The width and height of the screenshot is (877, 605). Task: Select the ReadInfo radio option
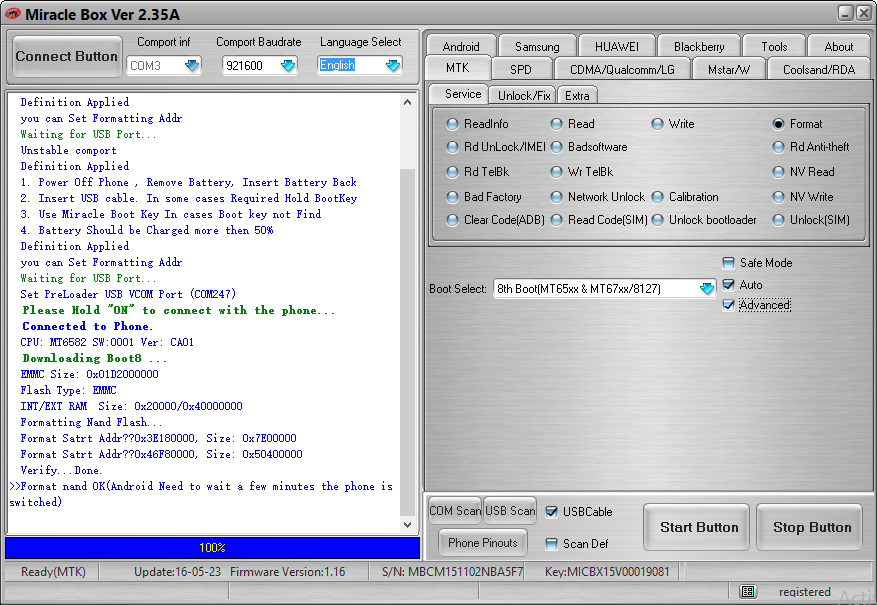(x=452, y=124)
